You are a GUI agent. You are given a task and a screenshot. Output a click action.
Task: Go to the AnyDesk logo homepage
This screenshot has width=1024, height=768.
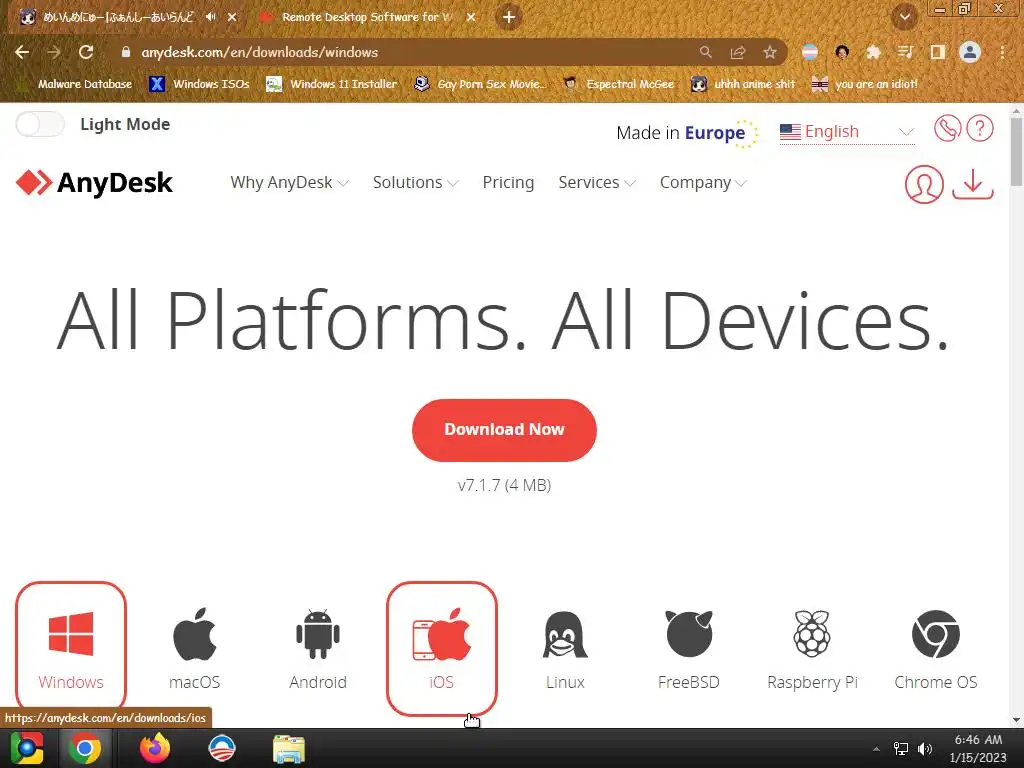pyautogui.click(x=94, y=183)
